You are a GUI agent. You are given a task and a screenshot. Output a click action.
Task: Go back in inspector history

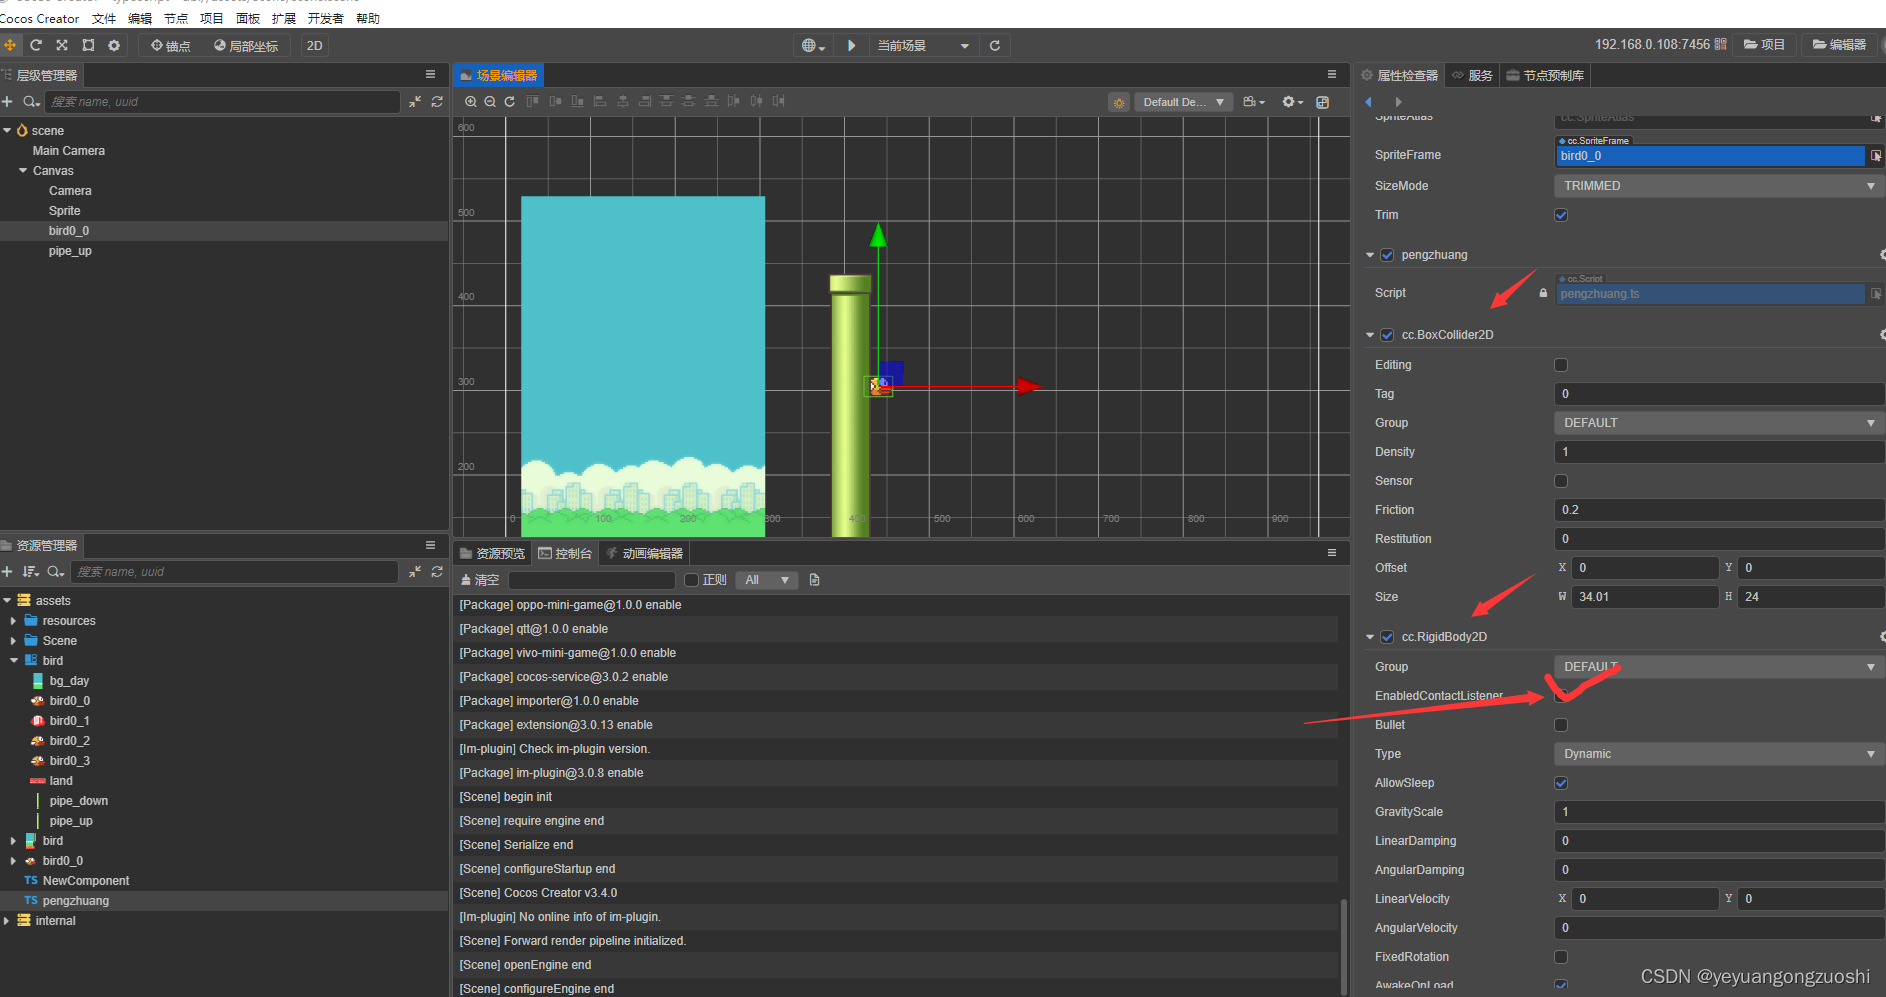1368,102
